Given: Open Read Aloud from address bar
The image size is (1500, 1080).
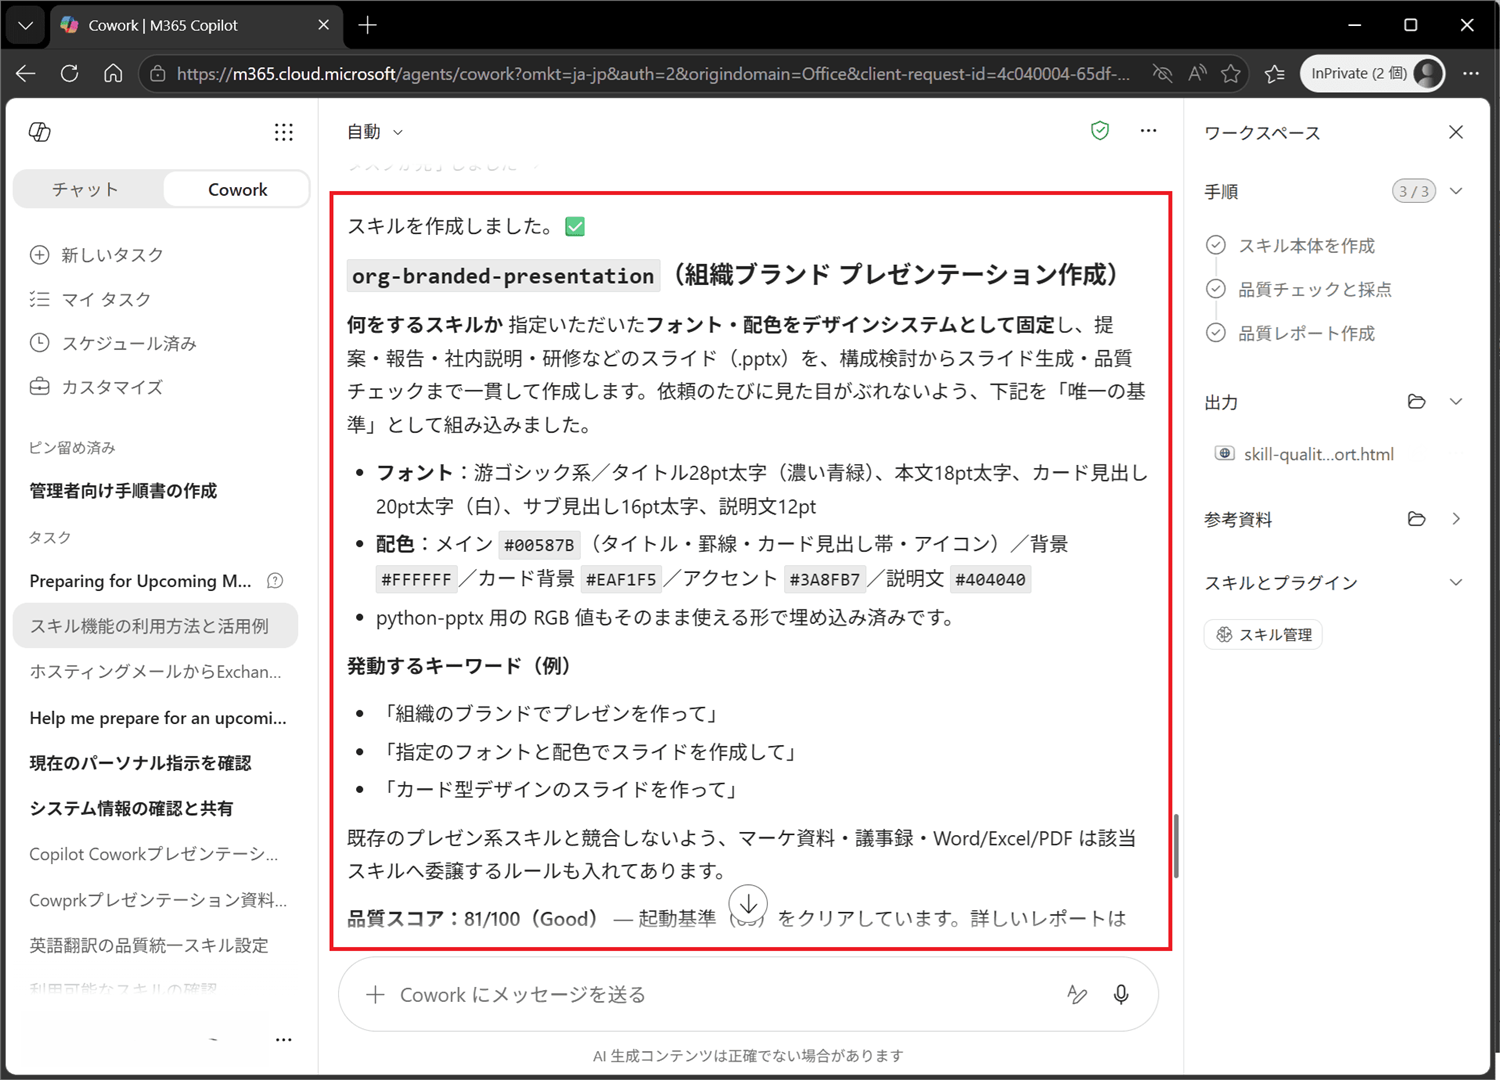Looking at the screenshot, I should click(x=1197, y=73).
